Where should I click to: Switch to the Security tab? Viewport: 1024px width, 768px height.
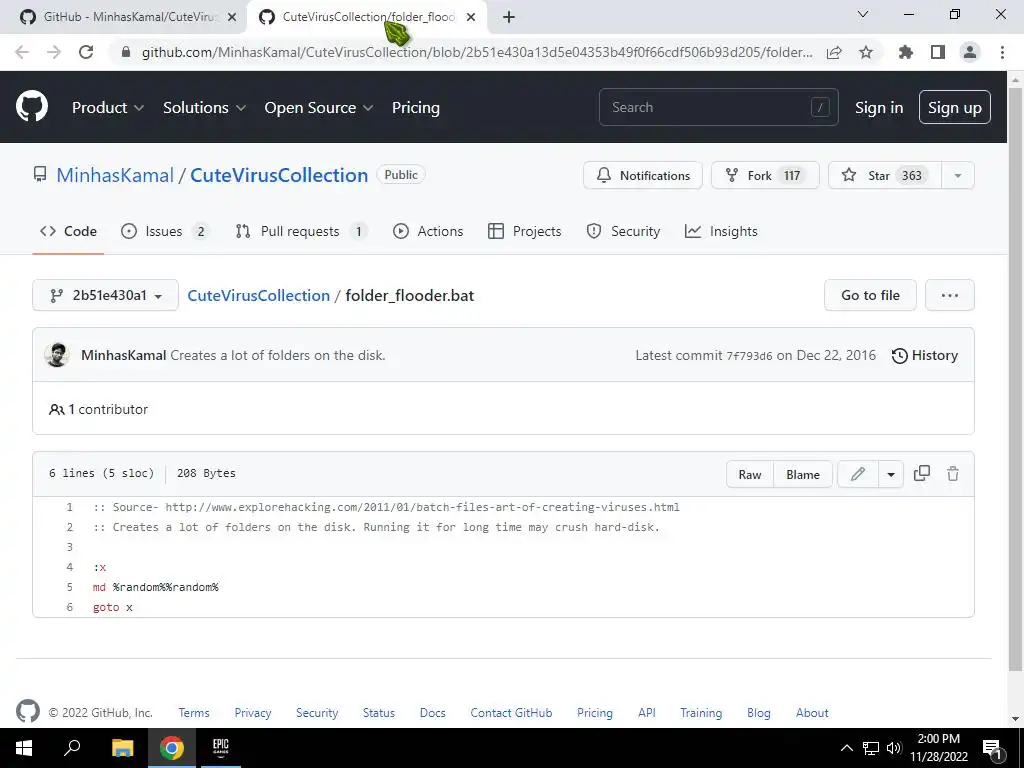(623, 231)
